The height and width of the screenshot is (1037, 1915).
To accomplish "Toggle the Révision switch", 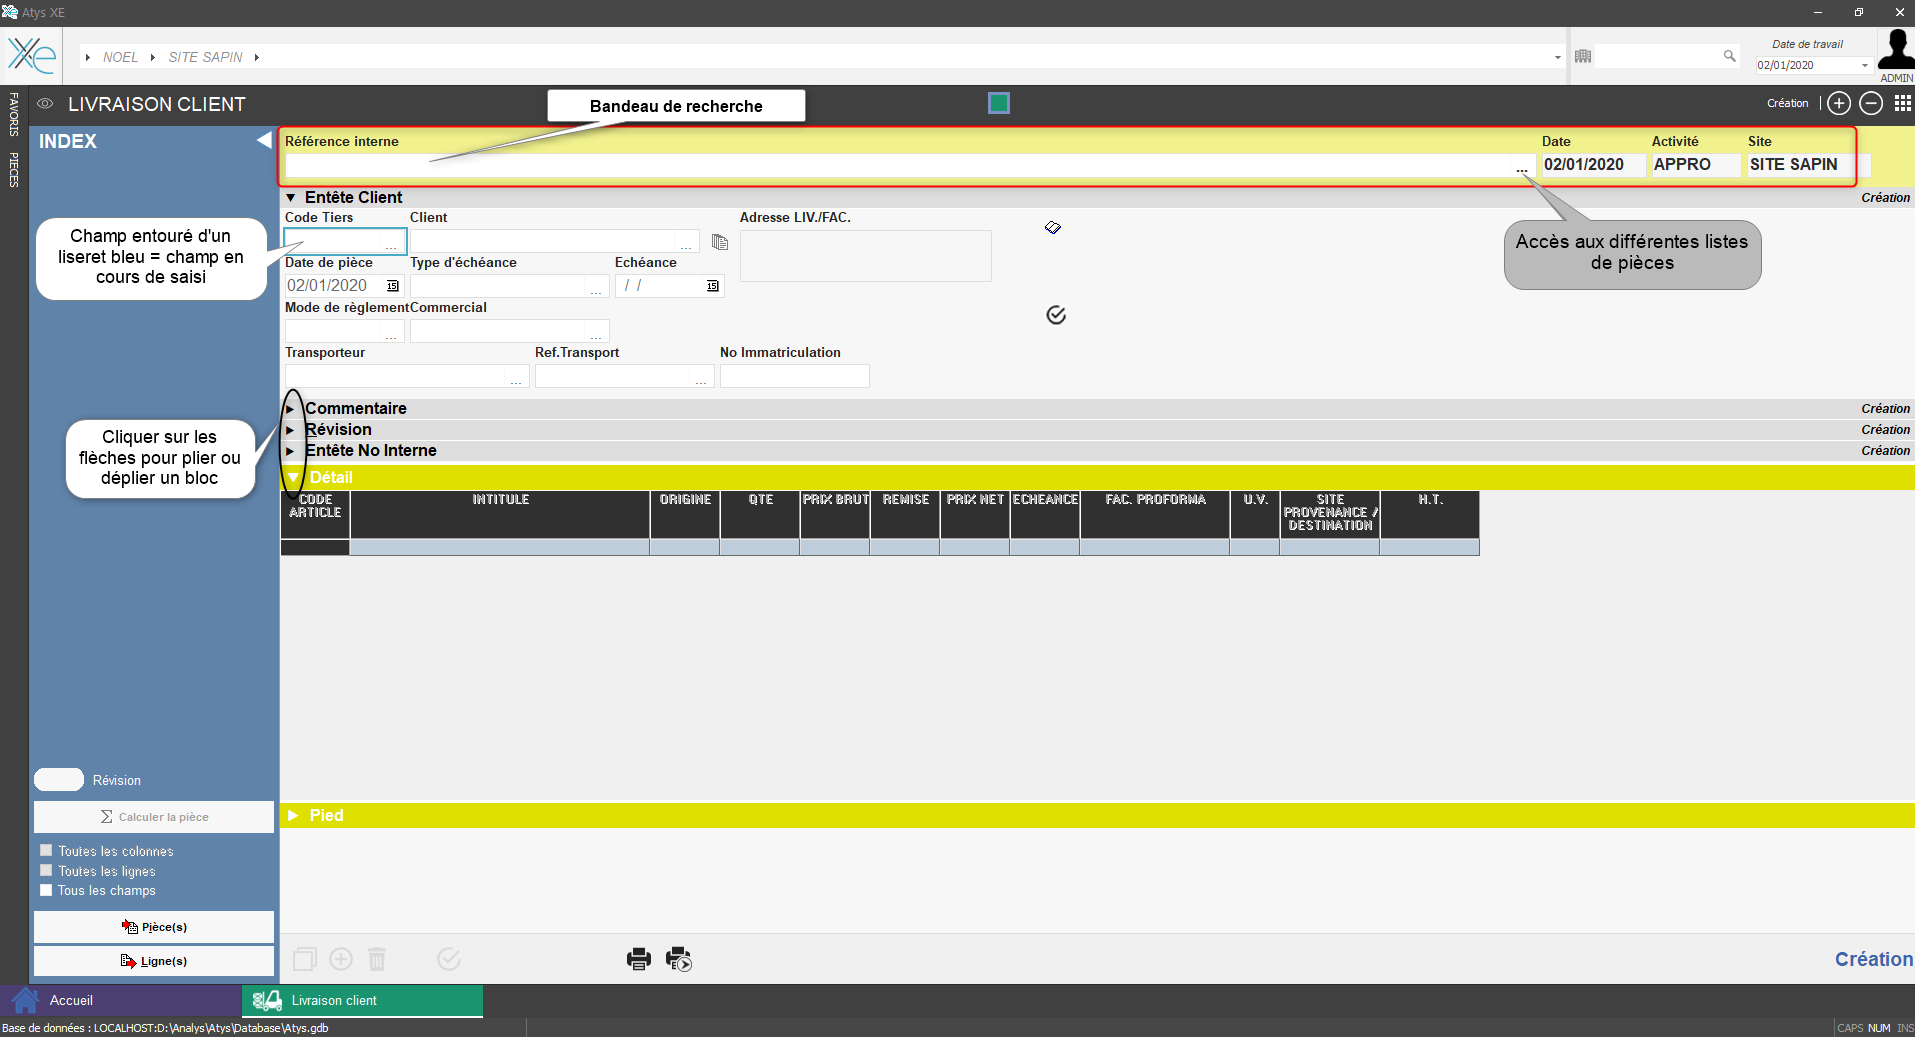I will click(x=59, y=780).
